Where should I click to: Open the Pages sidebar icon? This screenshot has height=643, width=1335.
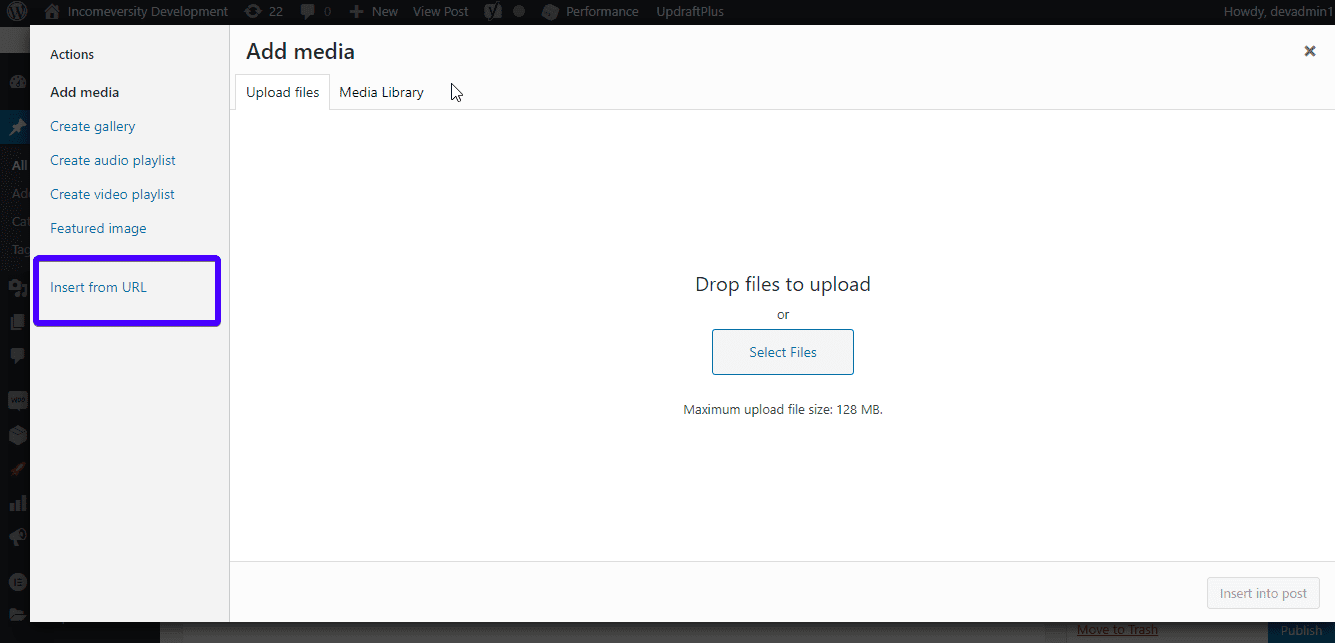pos(17,322)
